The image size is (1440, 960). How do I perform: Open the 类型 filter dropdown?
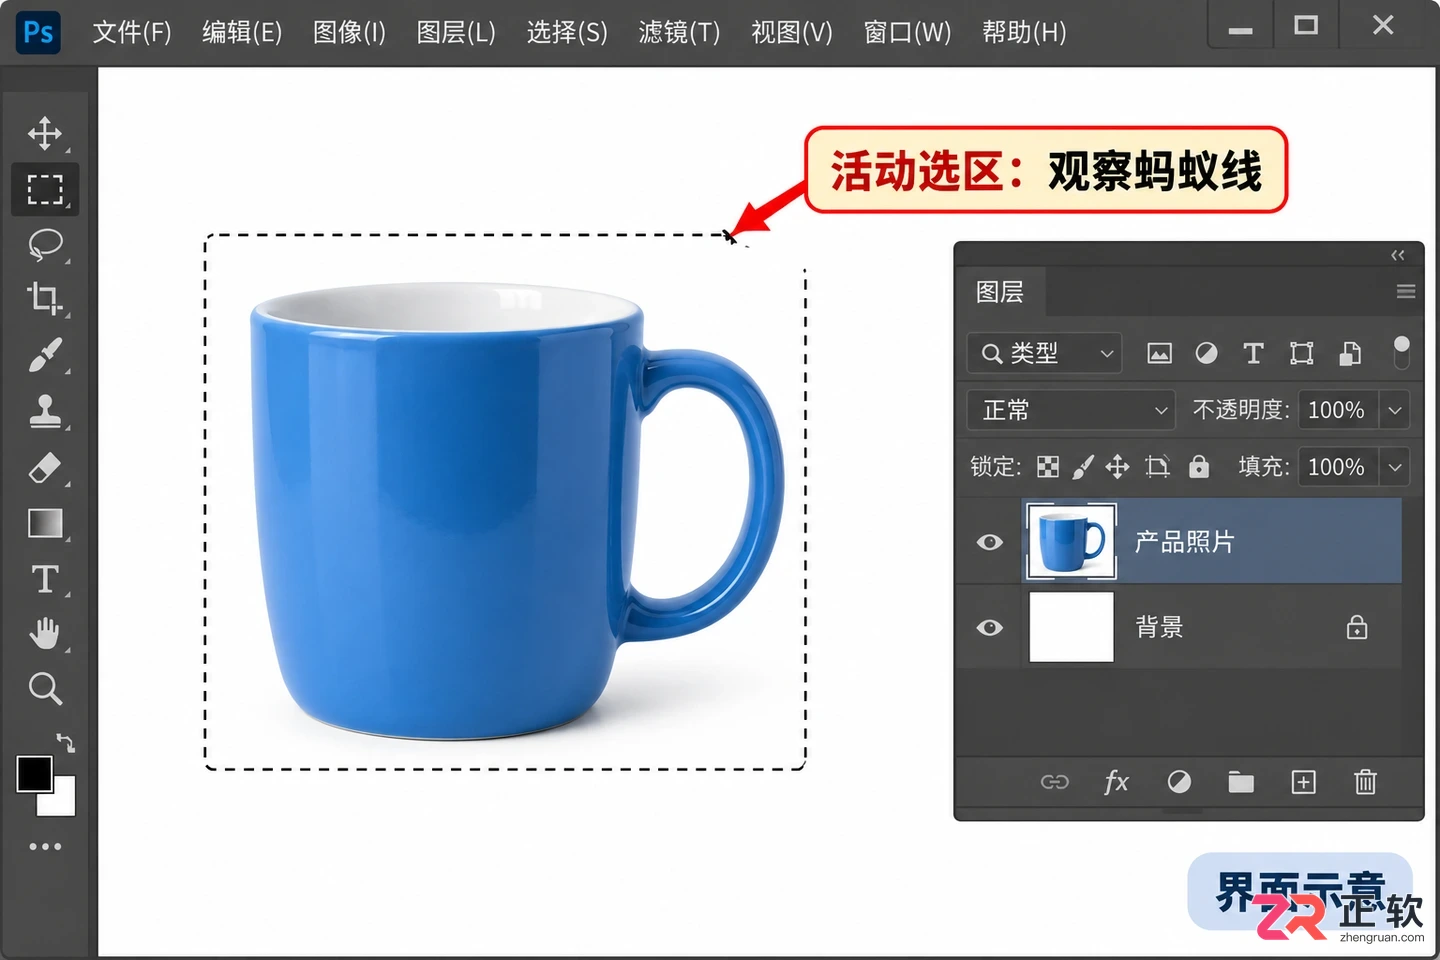[x=1044, y=353]
